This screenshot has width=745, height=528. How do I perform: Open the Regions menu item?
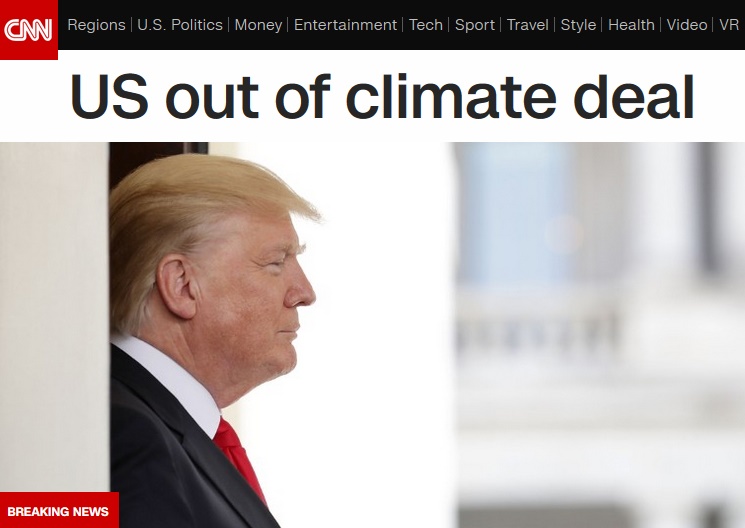pyautogui.click(x=96, y=25)
